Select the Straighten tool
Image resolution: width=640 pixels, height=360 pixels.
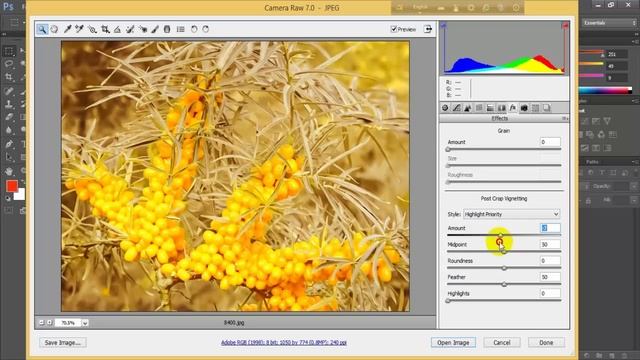117,29
